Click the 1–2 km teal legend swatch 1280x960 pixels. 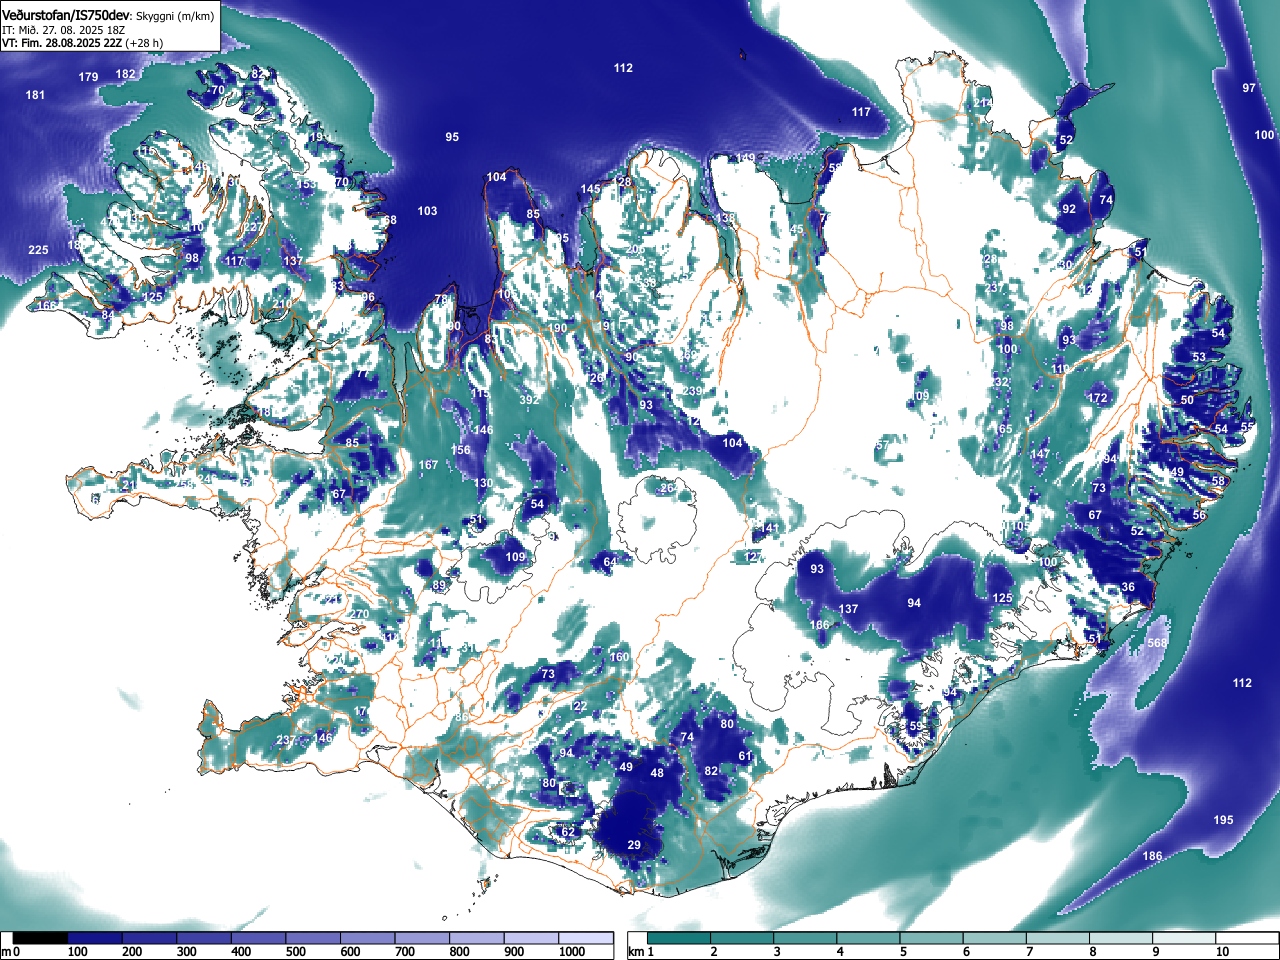tap(681, 938)
